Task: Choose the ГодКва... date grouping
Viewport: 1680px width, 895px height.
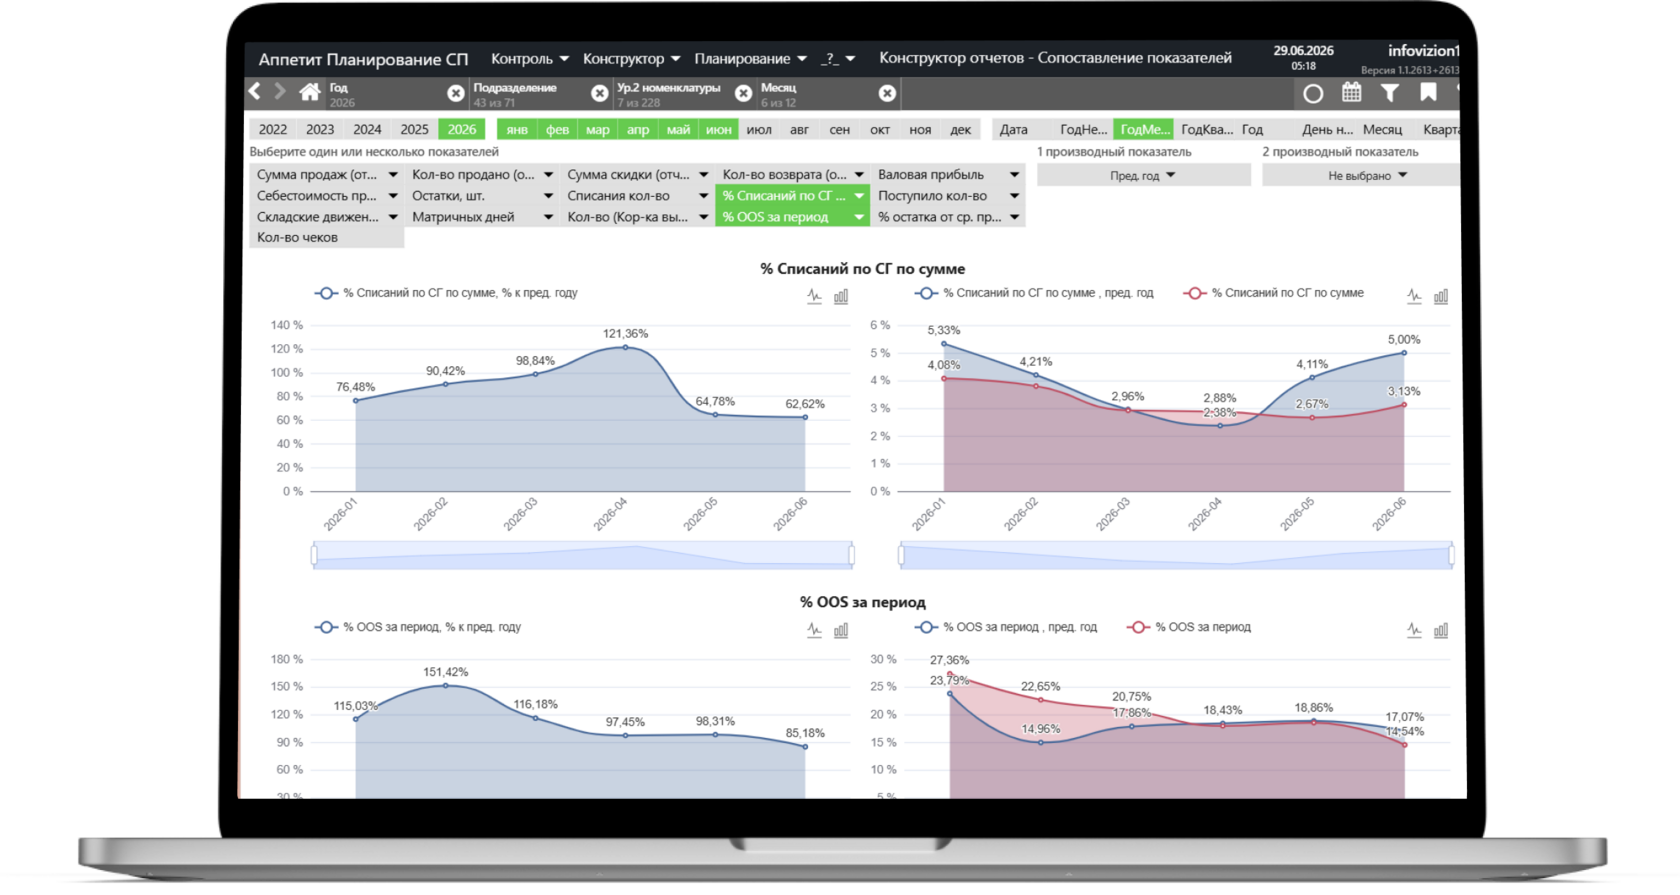Action: (x=1206, y=129)
